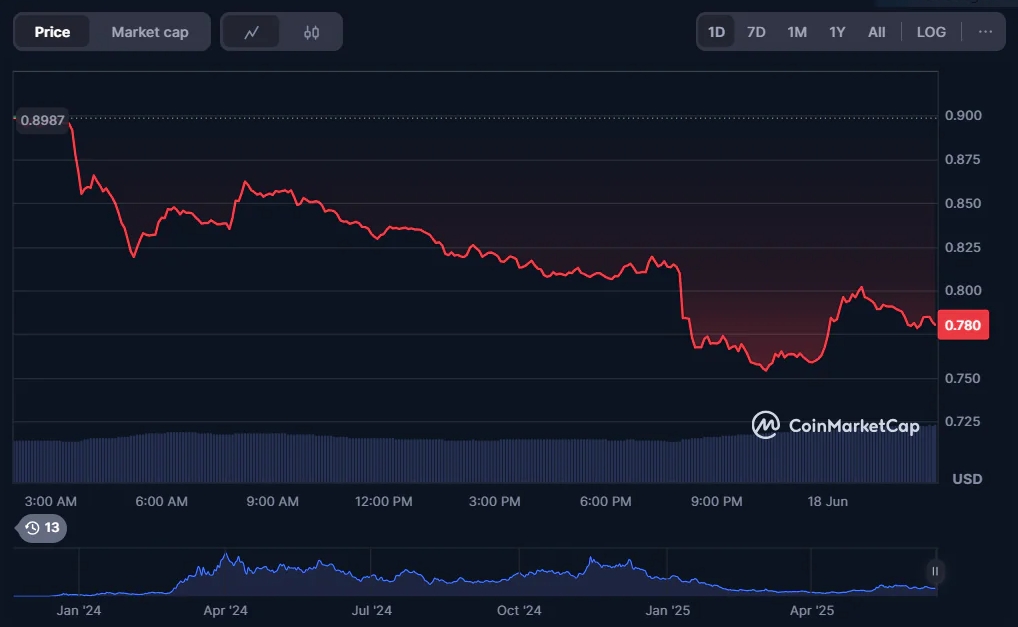The height and width of the screenshot is (627, 1018).
Task: Choose the 1Y time range
Action: click(x=837, y=32)
